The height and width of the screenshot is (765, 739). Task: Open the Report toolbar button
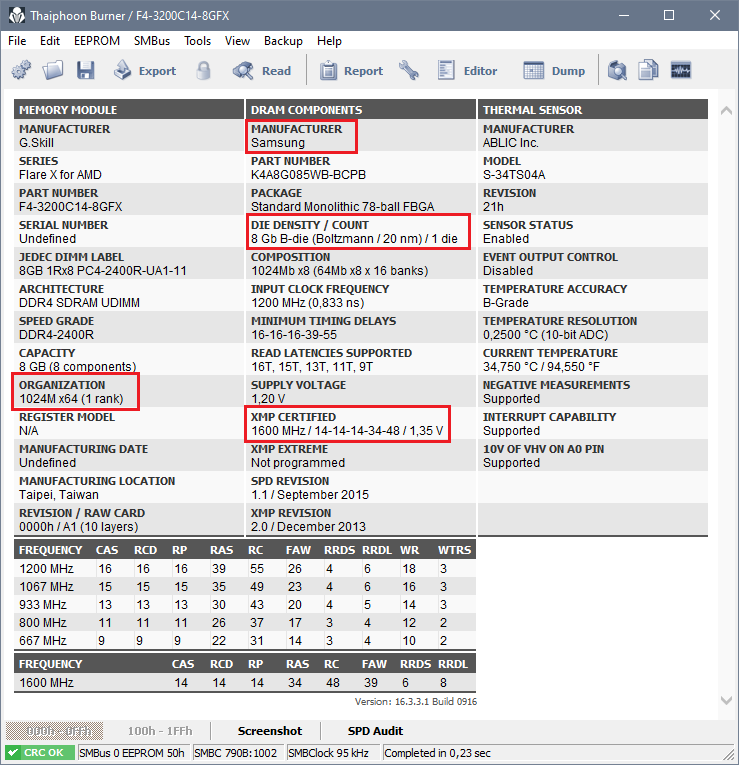point(351,71)
